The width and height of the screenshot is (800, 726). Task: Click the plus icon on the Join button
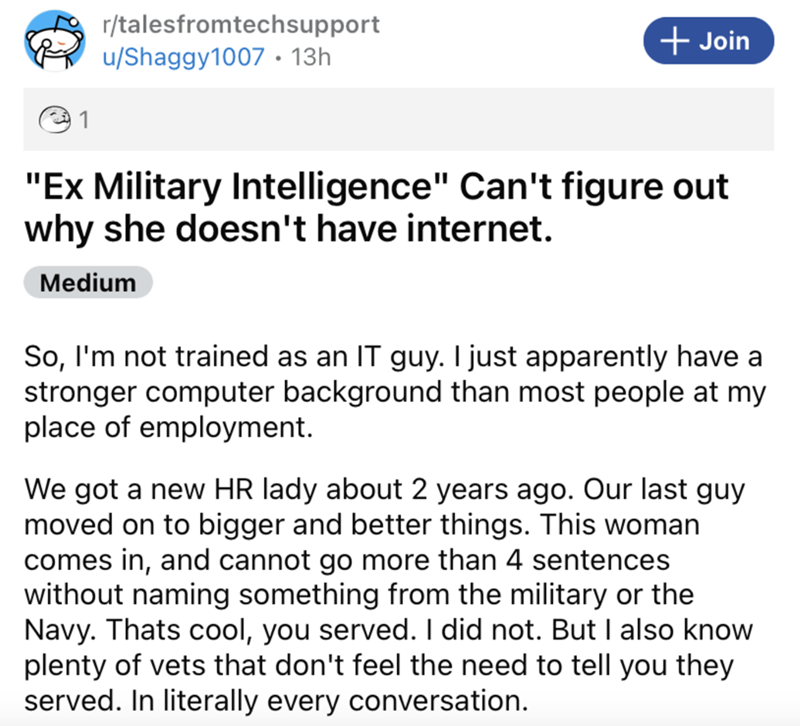(677, 41)
